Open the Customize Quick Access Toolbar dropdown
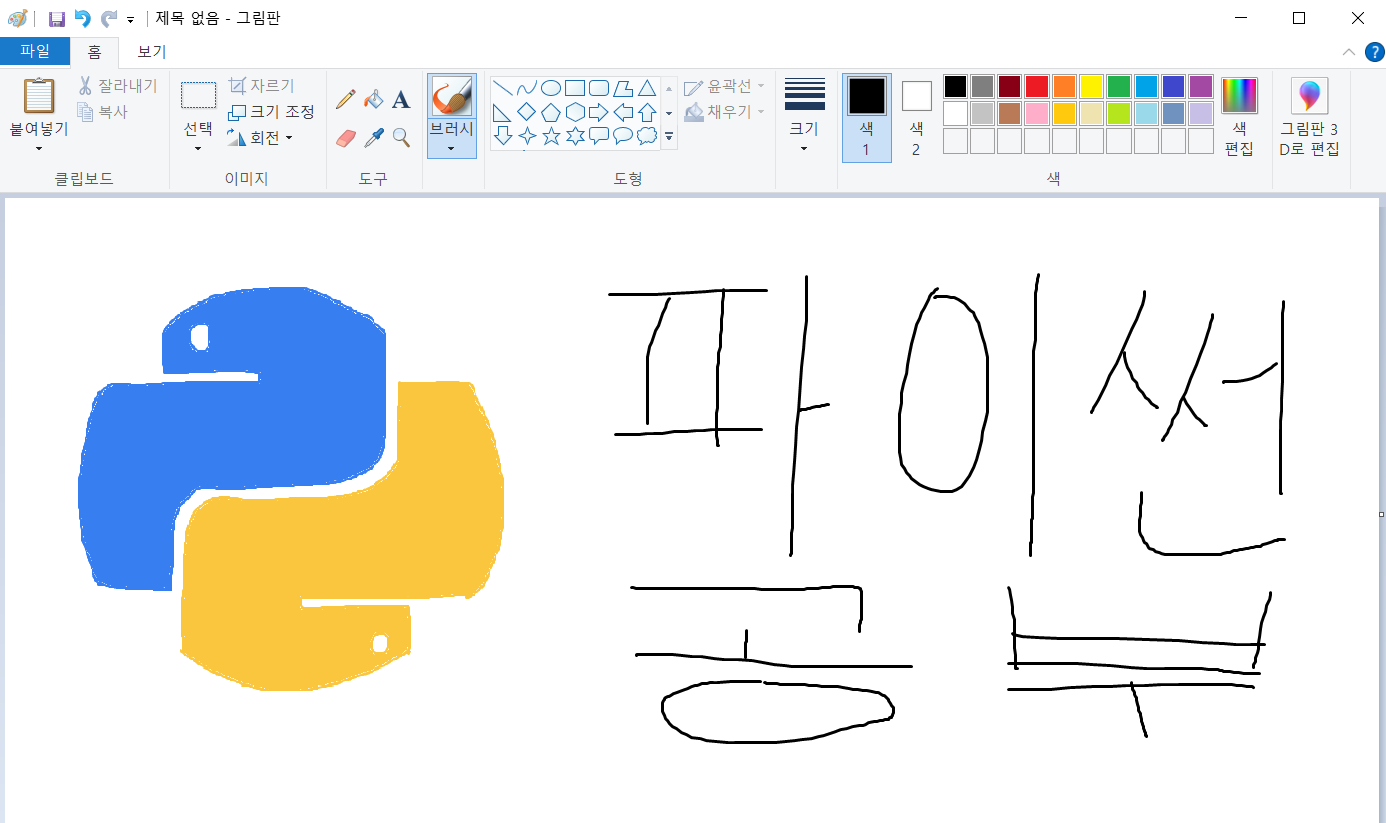Screen dimensions: 1386x823 click(x=130, y=19)
